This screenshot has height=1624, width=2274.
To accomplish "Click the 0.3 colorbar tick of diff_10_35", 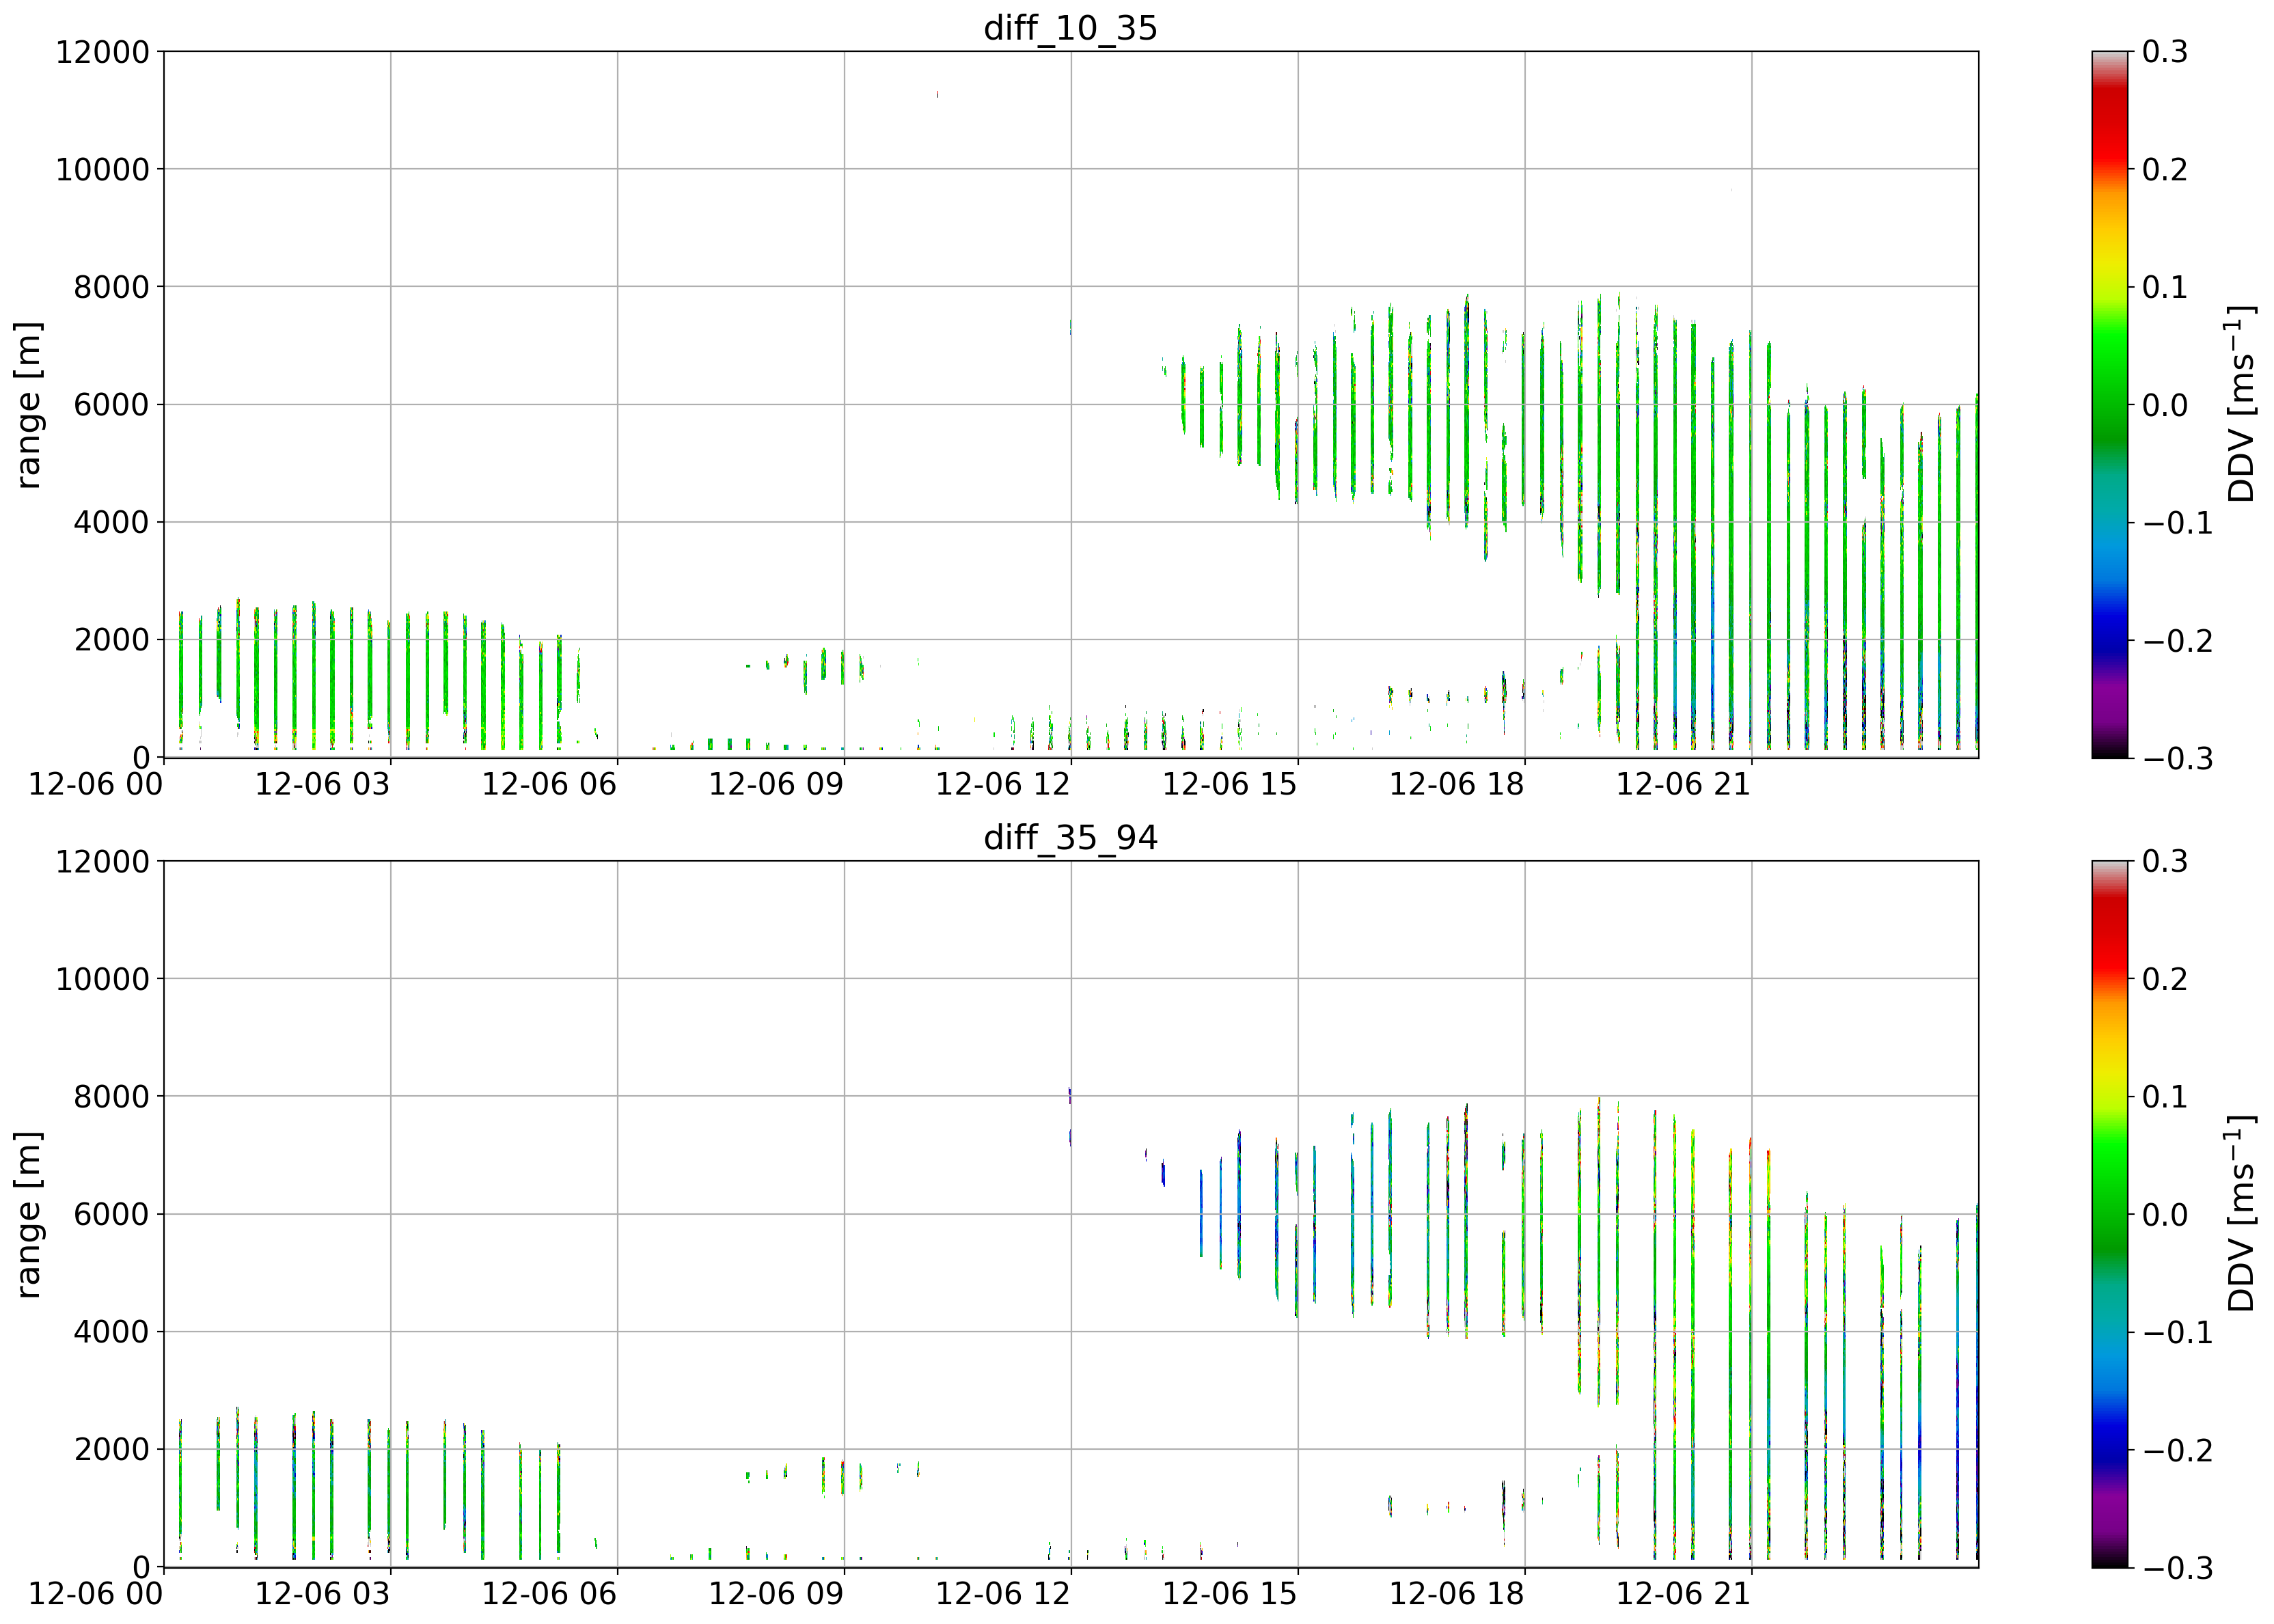I will pos(2165,52).
